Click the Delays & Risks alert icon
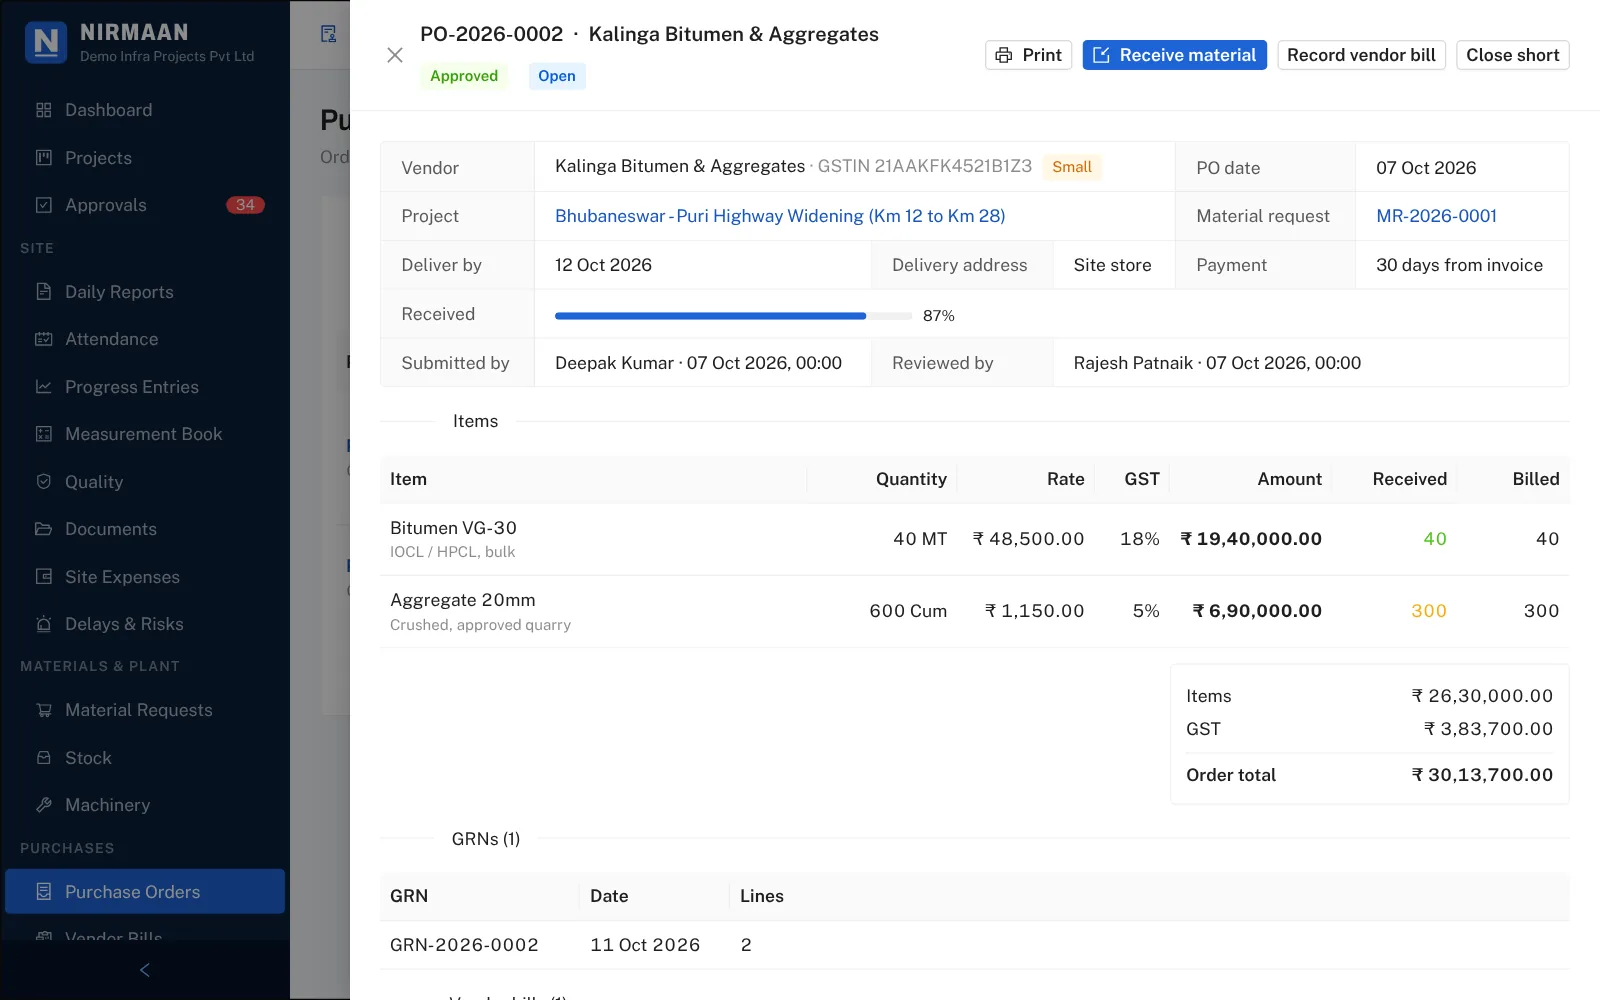The width and height of the screenshot is (1600, 1000). (43, 624)
